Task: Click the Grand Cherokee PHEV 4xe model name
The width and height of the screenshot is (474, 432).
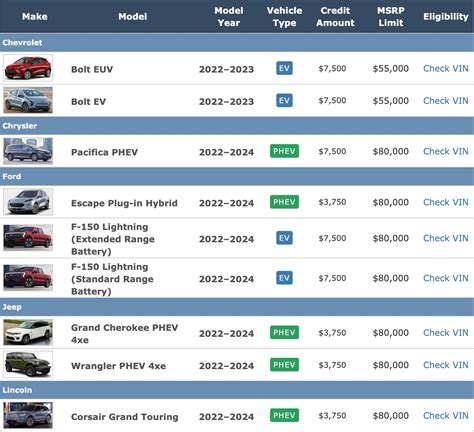Action: pos(125,334)
